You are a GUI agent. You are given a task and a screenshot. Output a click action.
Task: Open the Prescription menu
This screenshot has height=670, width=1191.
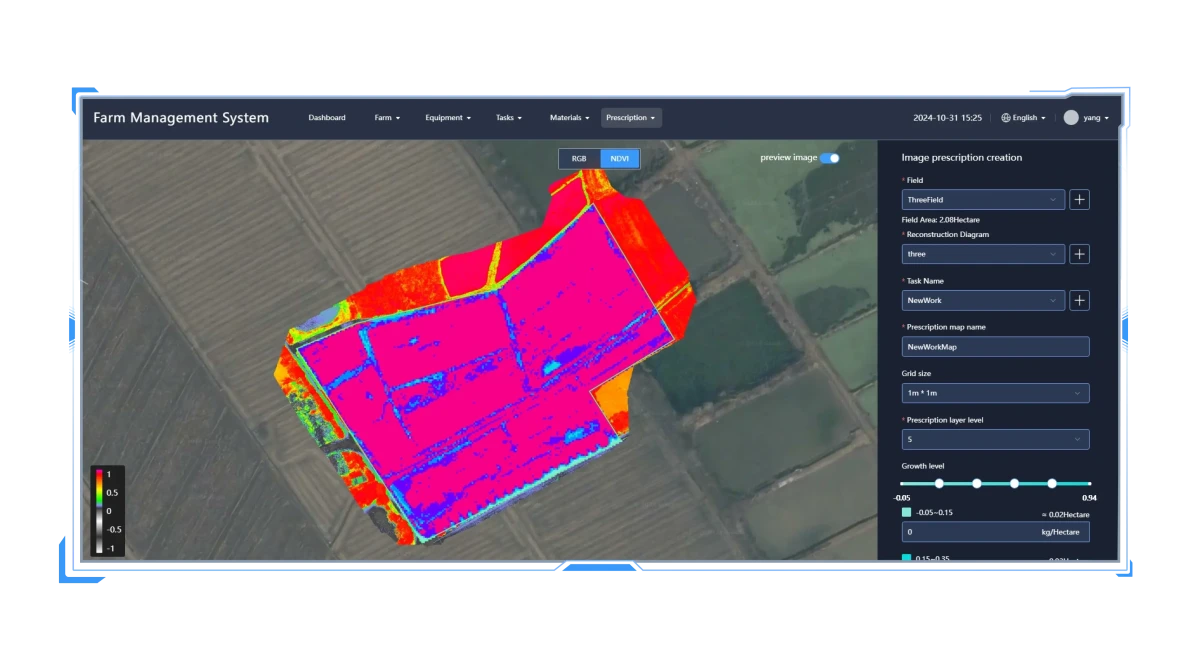[630, 118]
